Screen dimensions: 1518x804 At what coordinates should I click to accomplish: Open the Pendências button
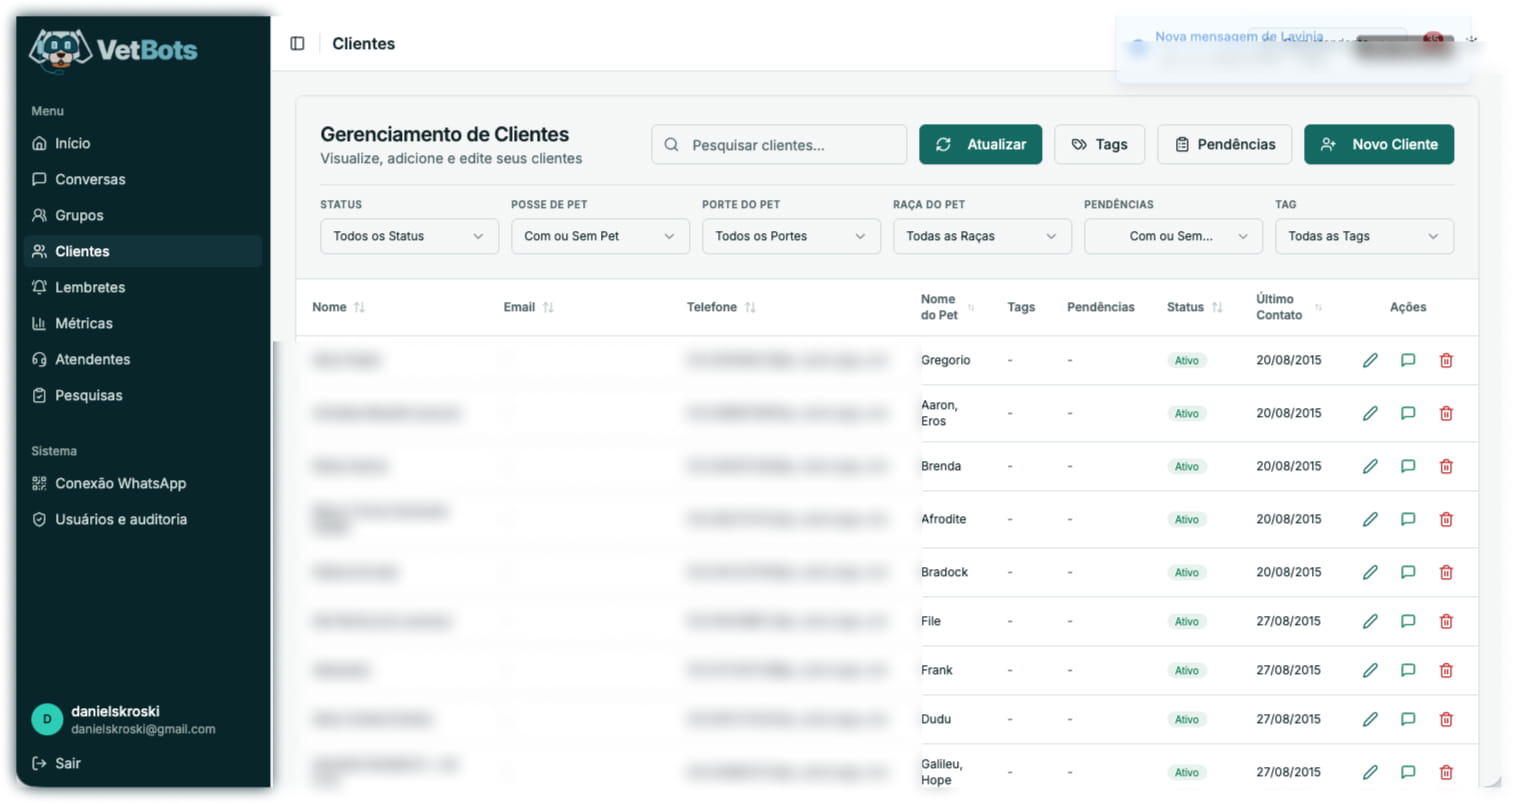(x=1224, y=144)
